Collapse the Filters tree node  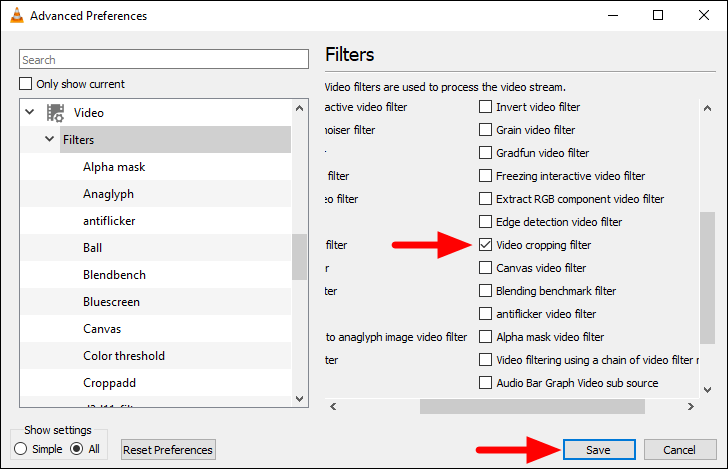[x=49, y=139]
